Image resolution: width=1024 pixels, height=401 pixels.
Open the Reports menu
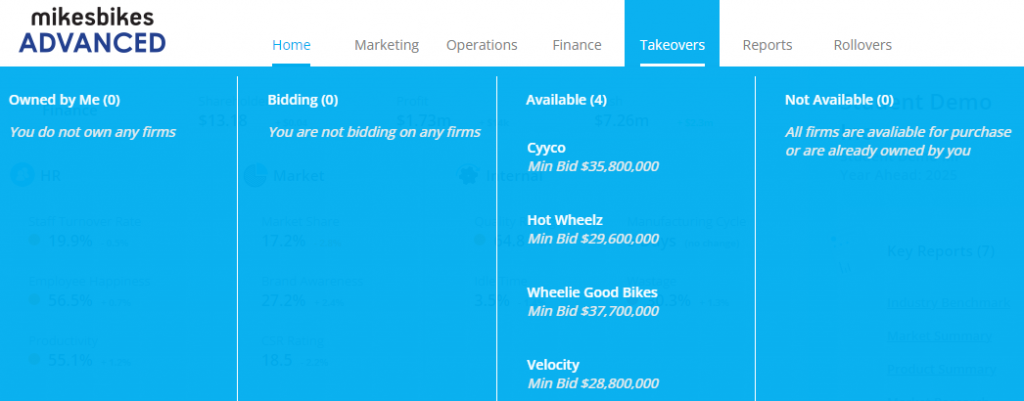point(767,45)
